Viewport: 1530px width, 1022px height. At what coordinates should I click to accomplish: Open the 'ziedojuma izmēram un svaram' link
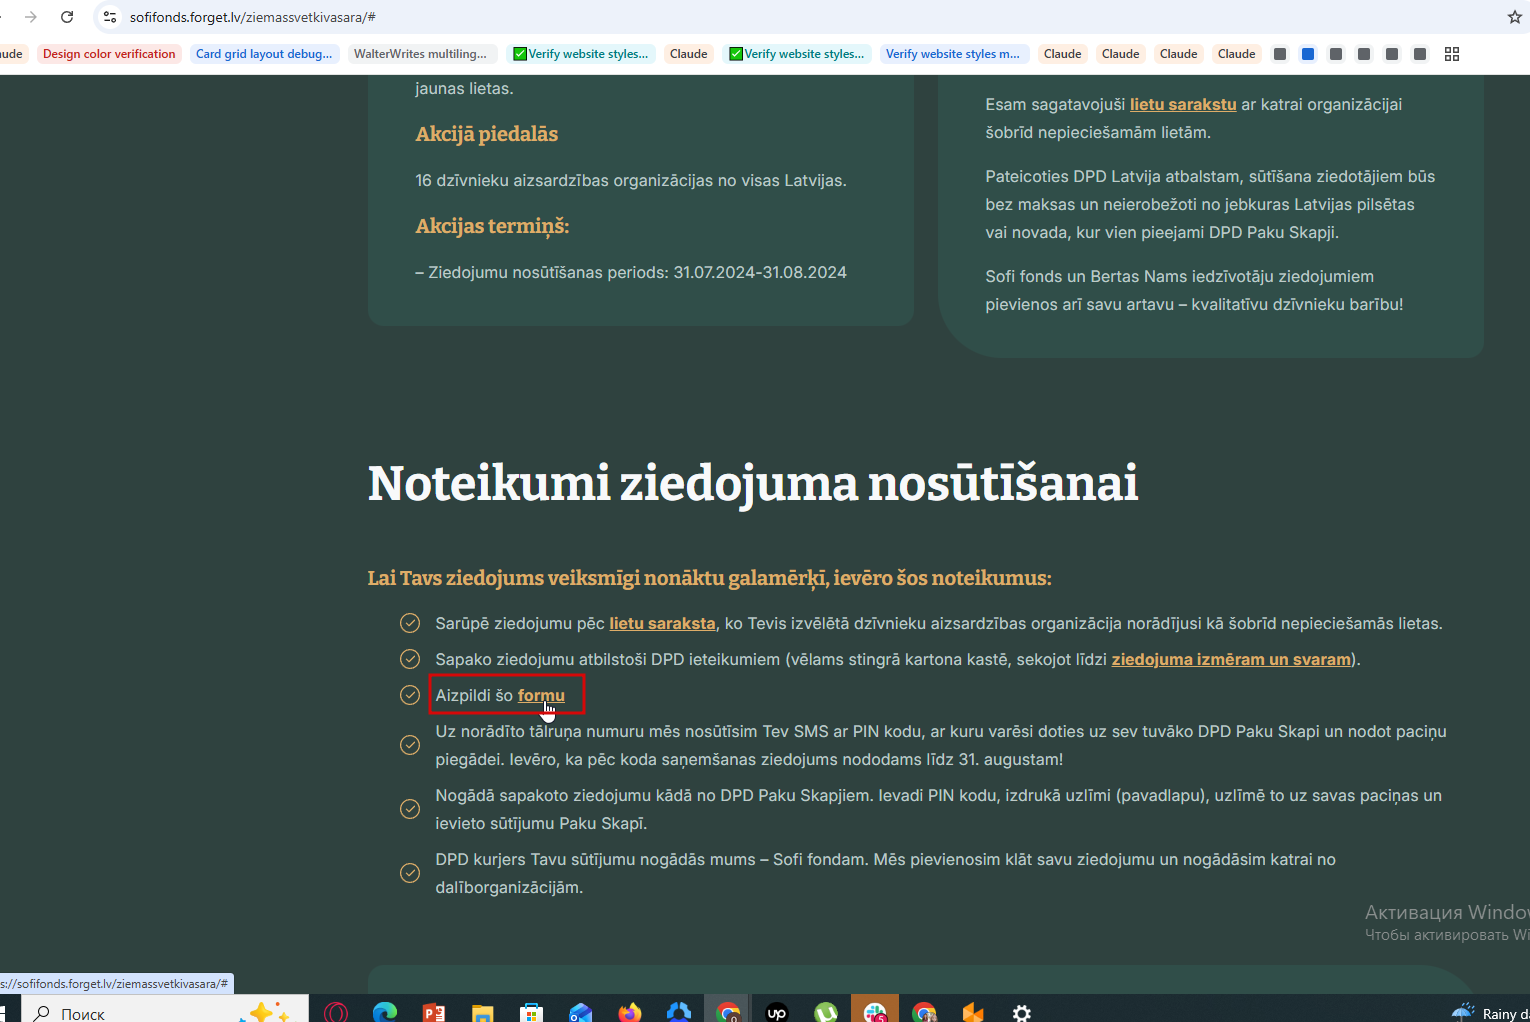pyautogui.click(x=1231, y=659)
